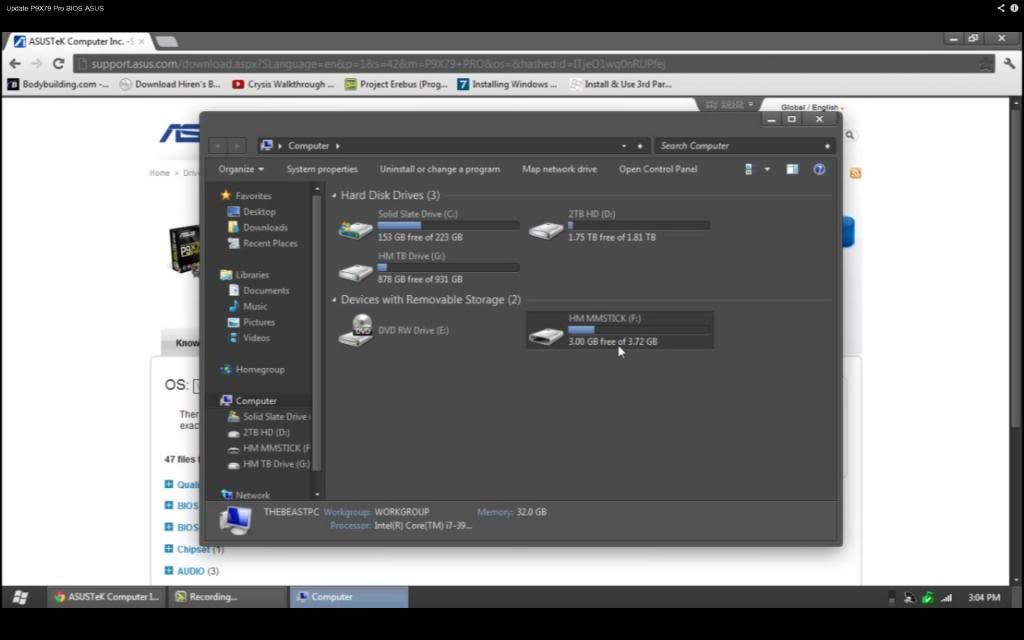Select Desktop in Favorites
The height and width of the screenshot is (640, 1024).
point(259,212)
